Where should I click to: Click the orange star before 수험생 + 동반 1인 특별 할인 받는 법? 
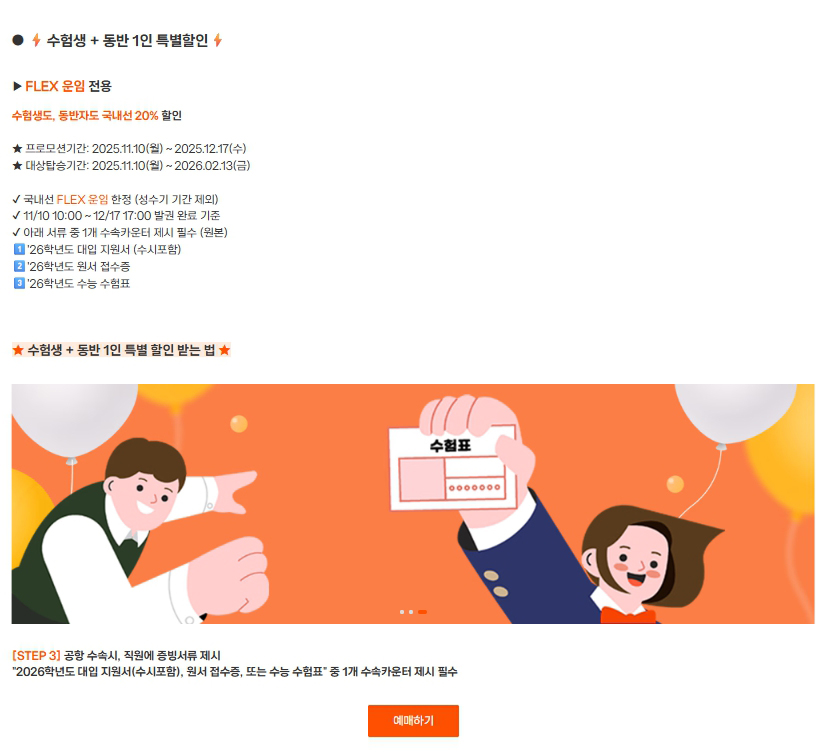[x=18, y=350]
